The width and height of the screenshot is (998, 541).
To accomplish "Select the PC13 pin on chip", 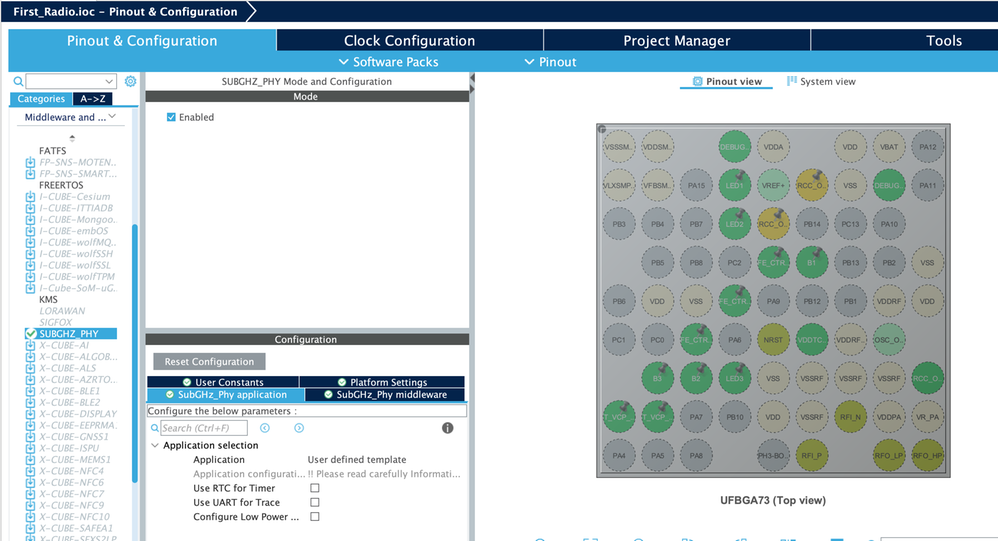I will click(x=850, y=224).
